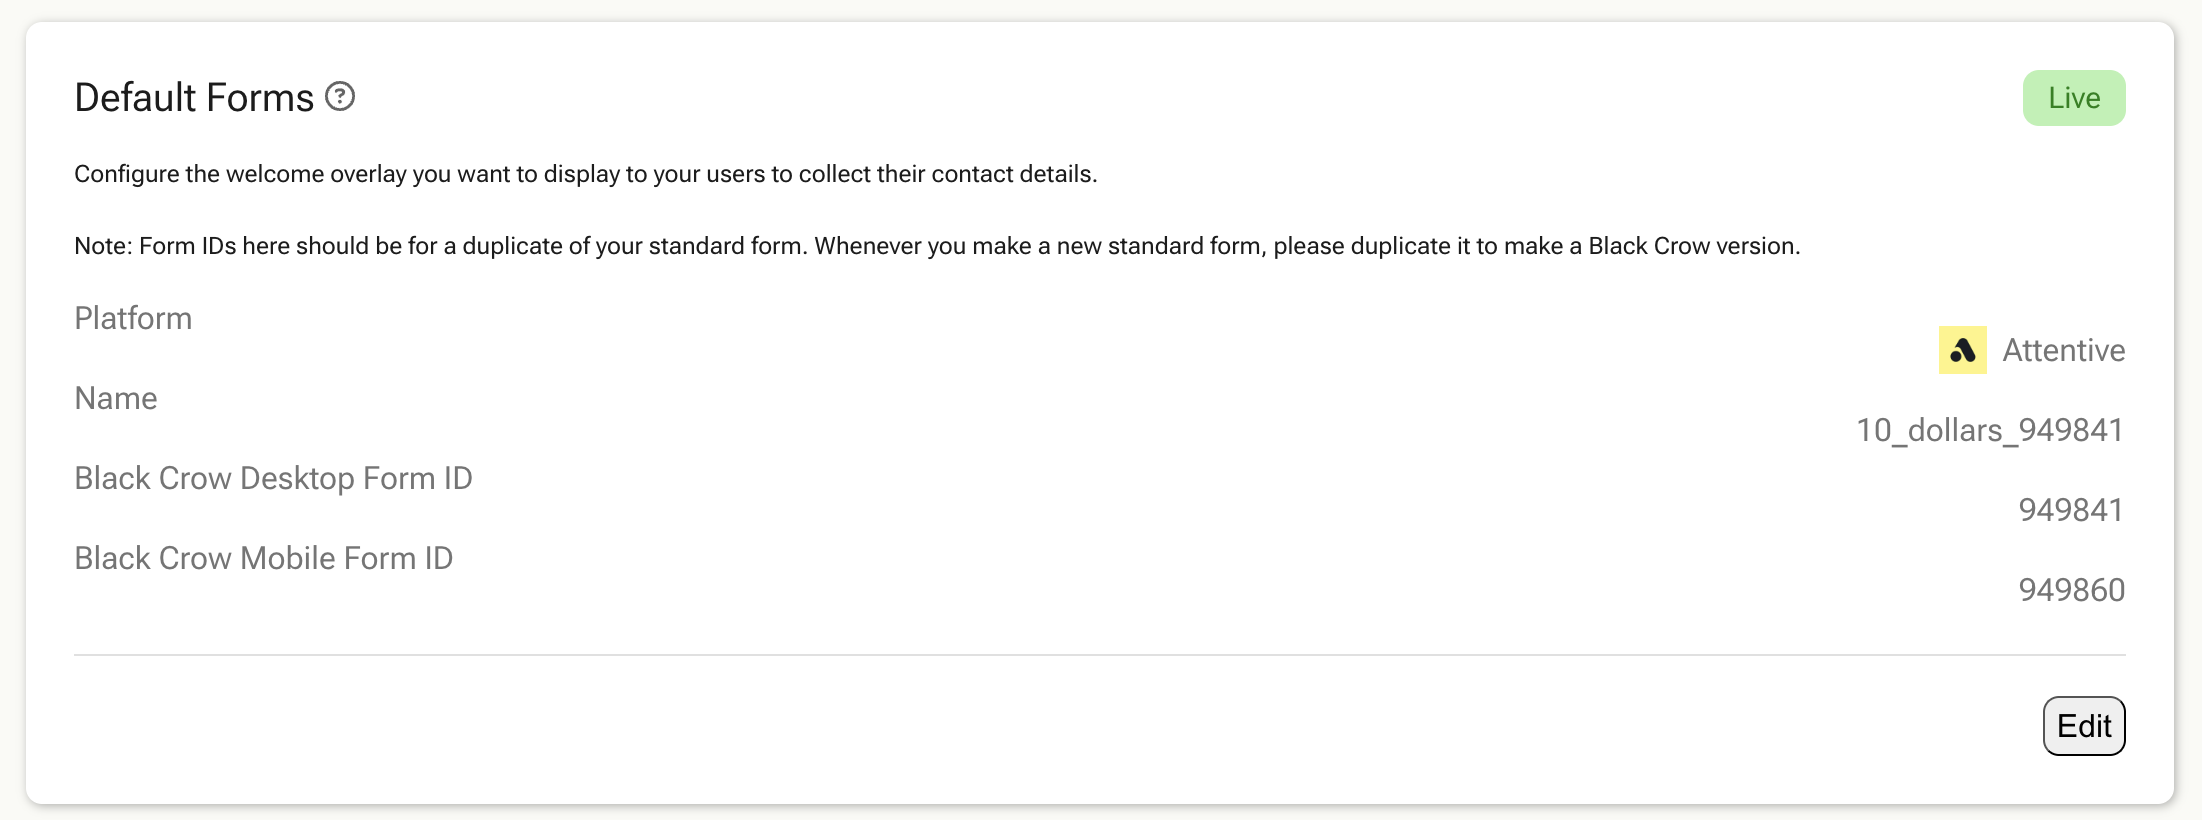This screenshot has width=2202, height=820.
Task: Open the Edit button for Default Forms
Action: pos(2084,726)
